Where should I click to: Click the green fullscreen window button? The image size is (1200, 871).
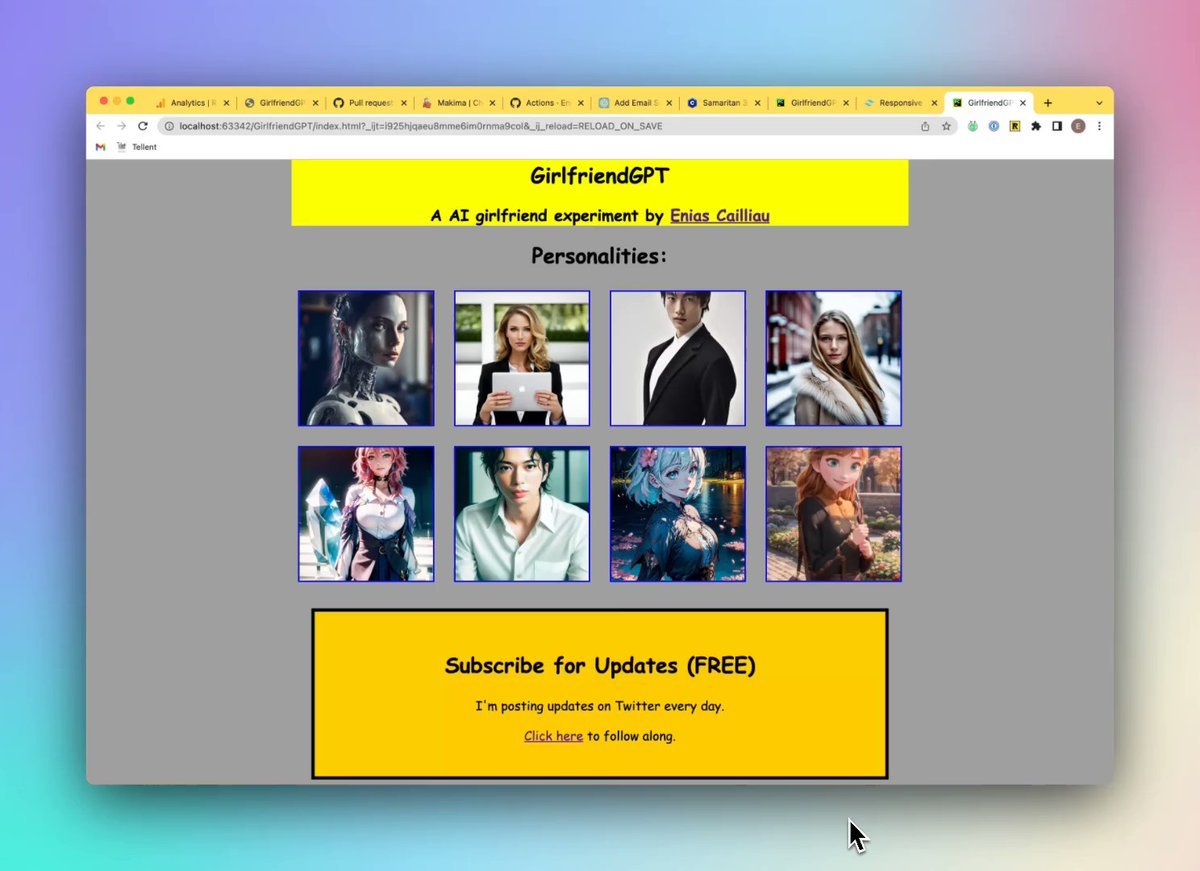(130, 101)
